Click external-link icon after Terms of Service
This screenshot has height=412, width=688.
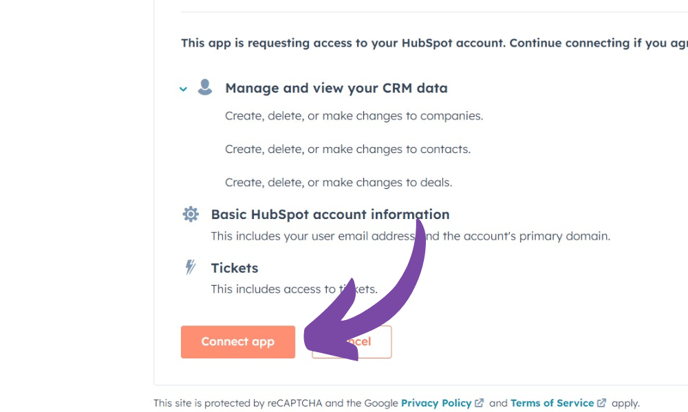[x=602, y=403]
